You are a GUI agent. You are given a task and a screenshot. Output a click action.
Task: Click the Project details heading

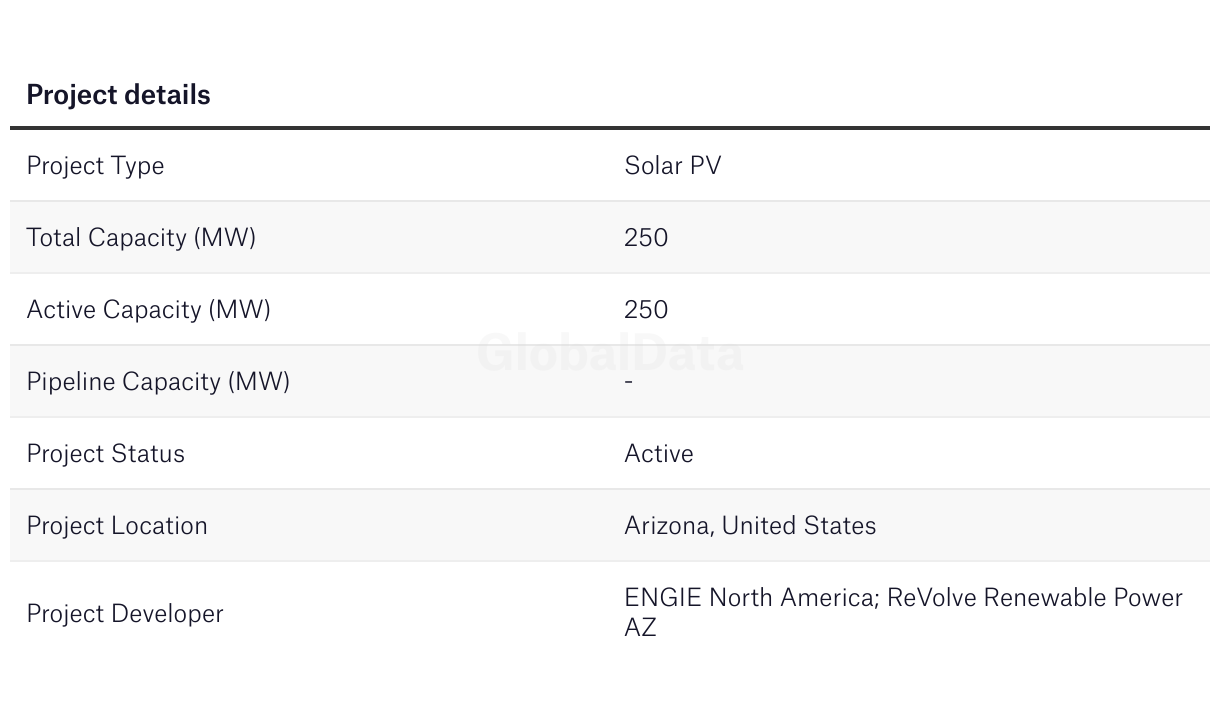118,95
